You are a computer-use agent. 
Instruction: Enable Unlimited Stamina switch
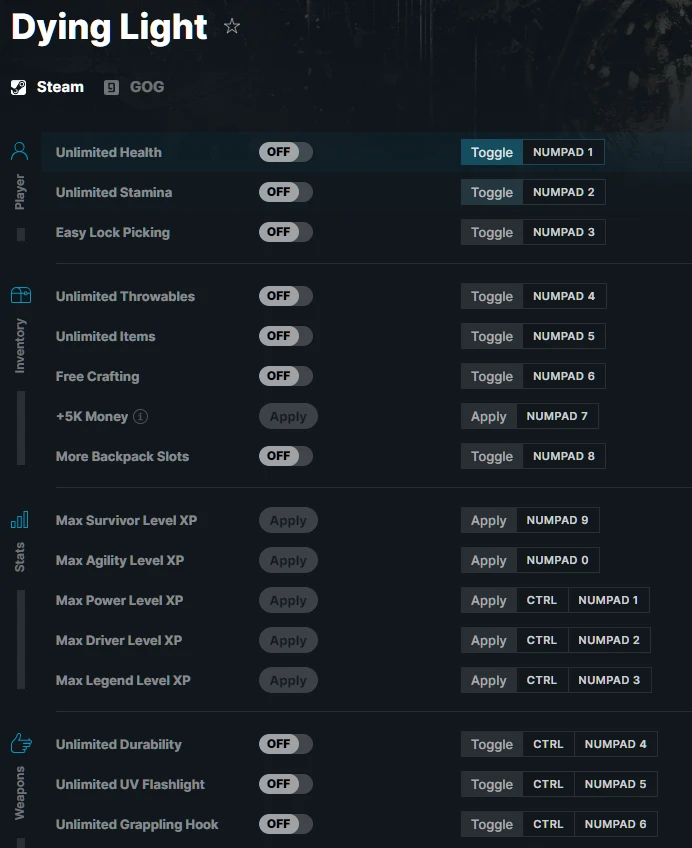(x=285, y=192)
